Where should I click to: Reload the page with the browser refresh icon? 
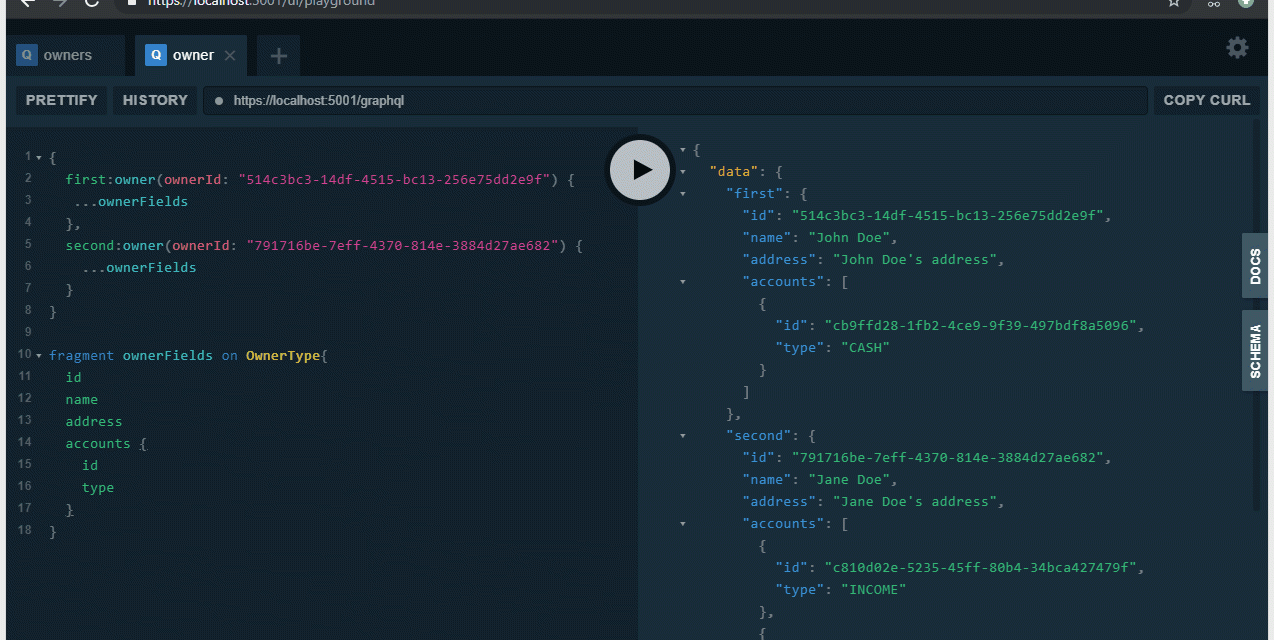92,3
